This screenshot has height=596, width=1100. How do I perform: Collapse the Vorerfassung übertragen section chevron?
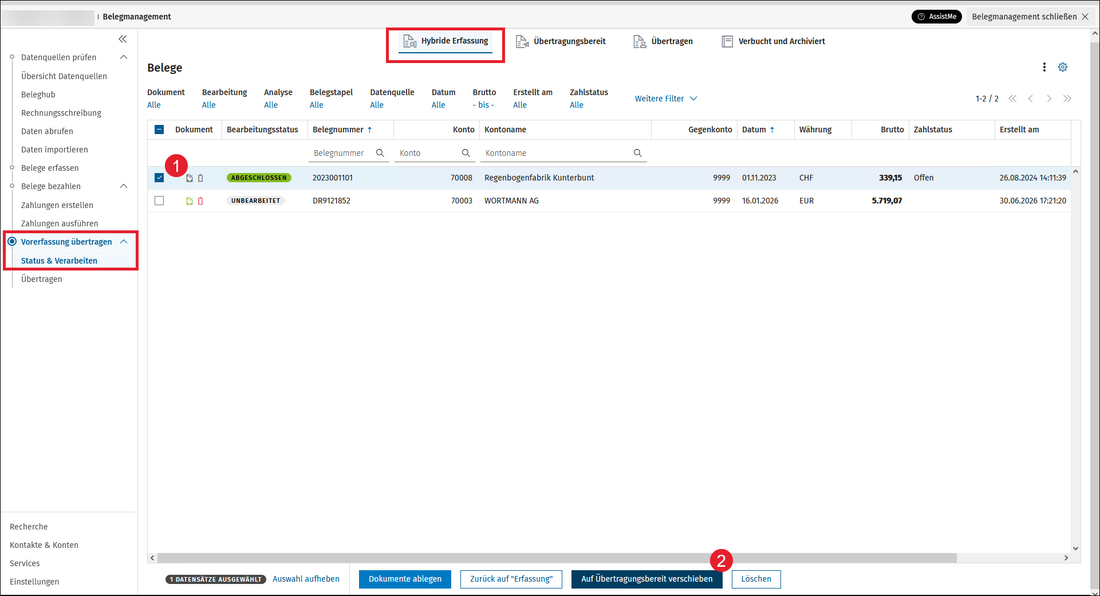(123, 242)
